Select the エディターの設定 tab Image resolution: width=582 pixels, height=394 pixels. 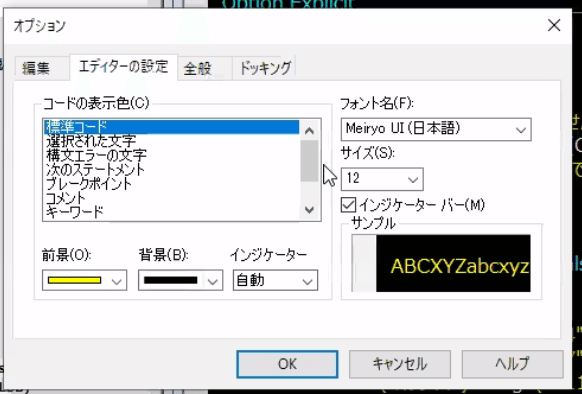(x=123, y=67)
